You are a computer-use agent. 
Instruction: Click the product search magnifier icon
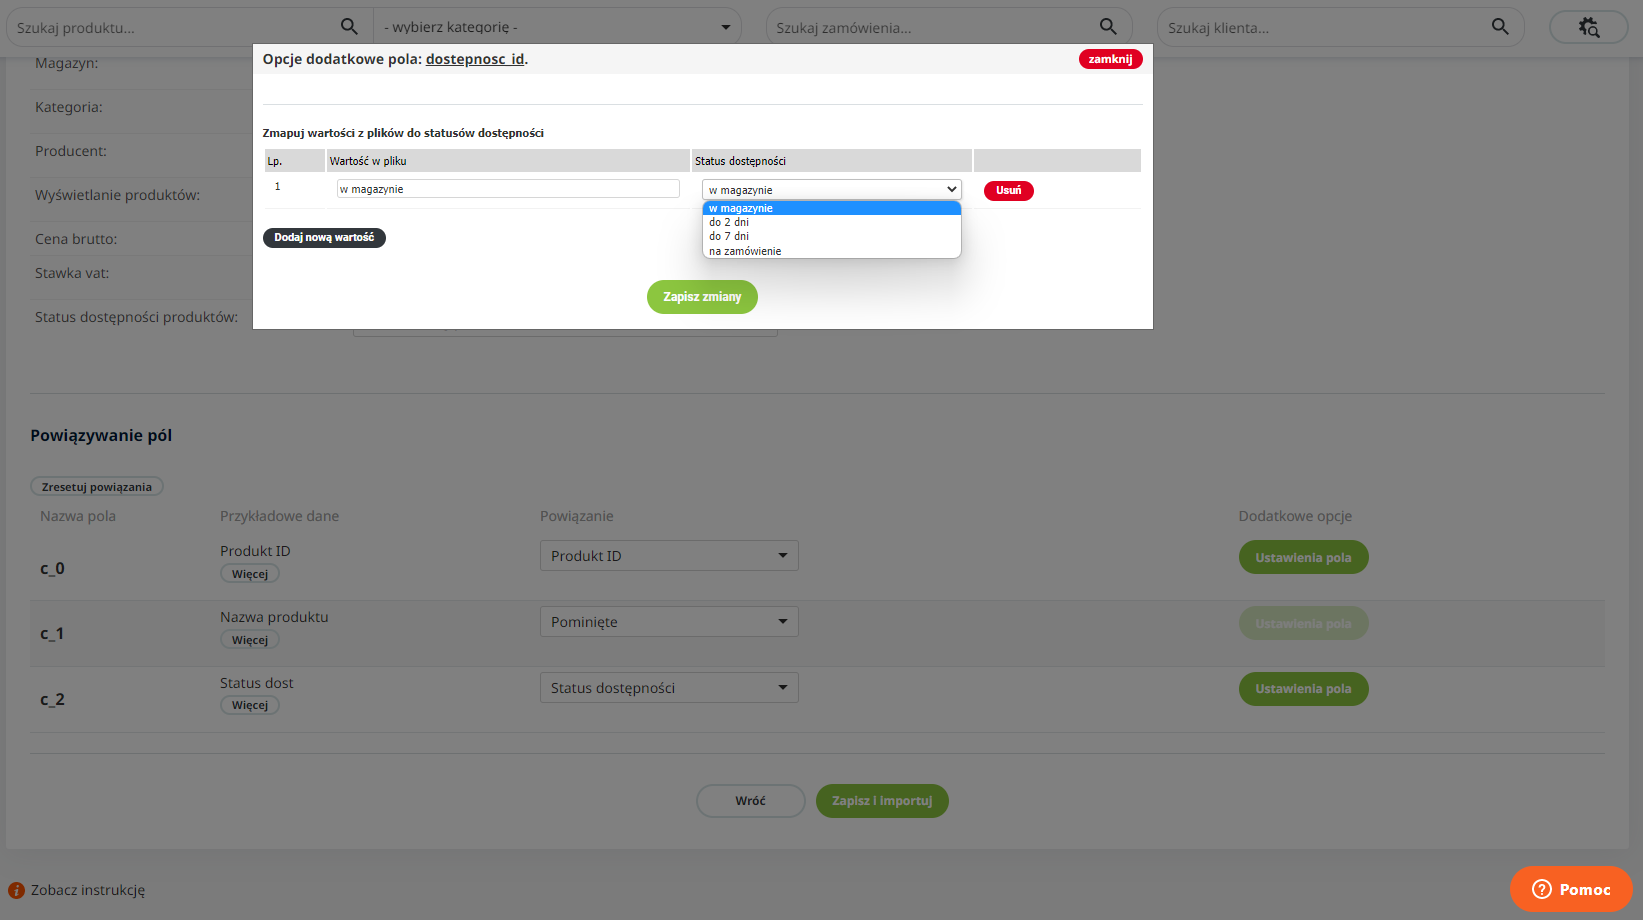349,27
